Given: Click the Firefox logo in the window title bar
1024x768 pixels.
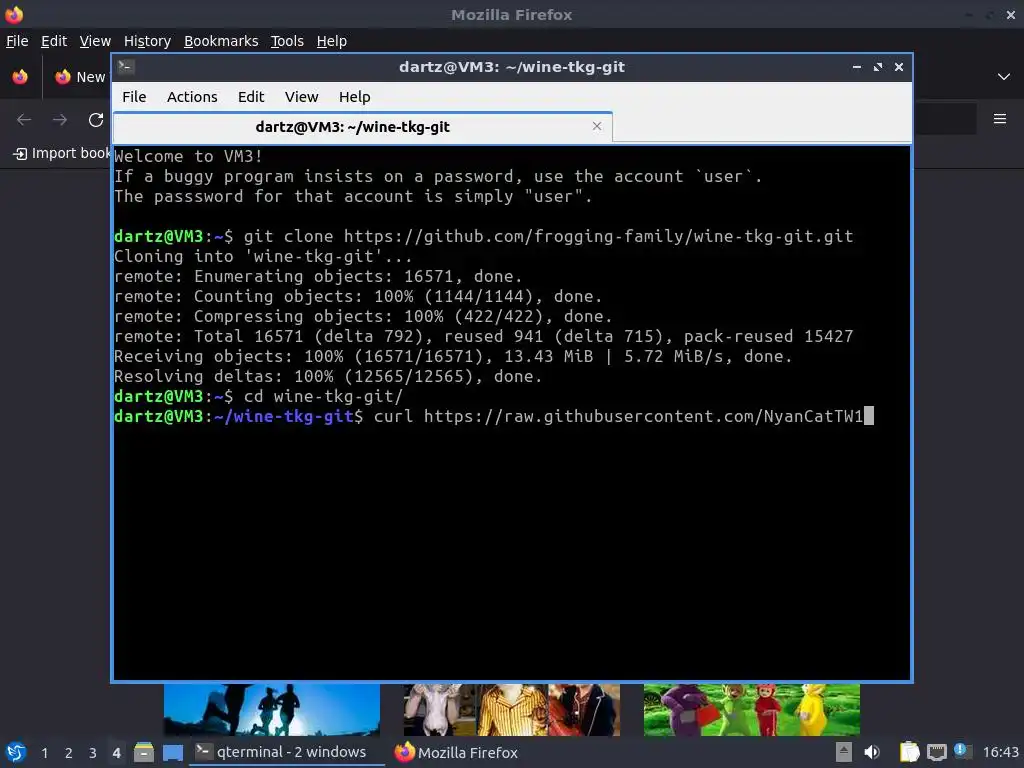Looking at the screenshot, I should pyautogui.click(x=14, y=14).
